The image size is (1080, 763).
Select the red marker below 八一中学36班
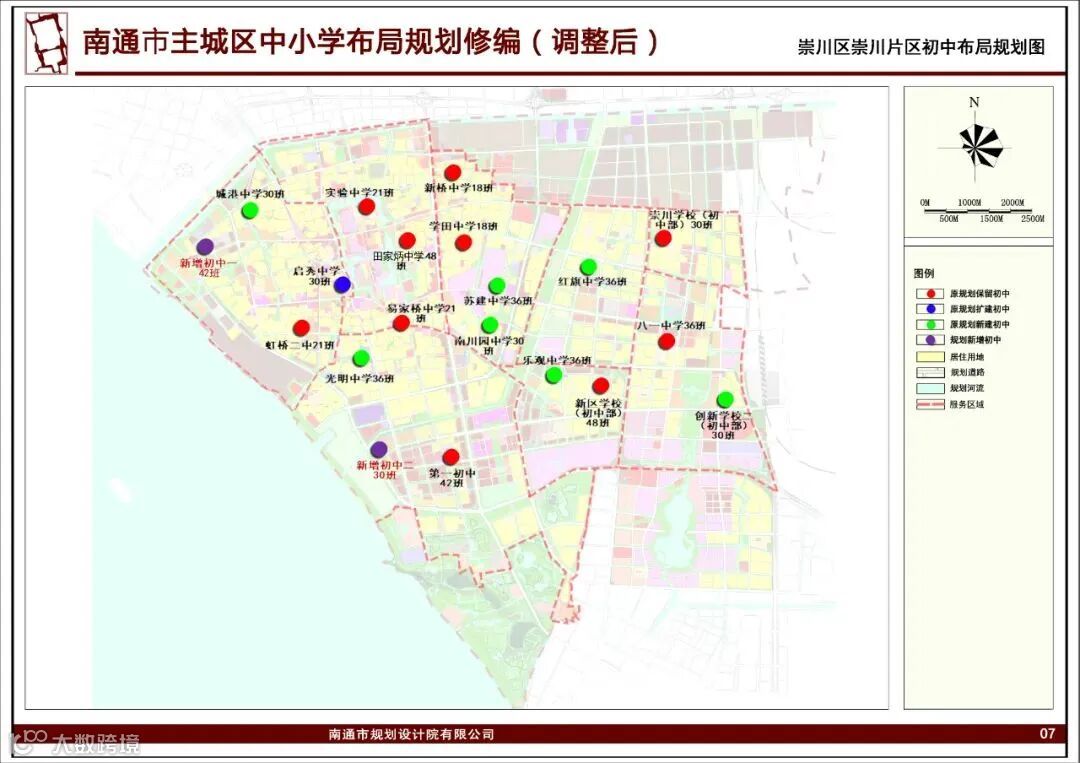click(x=666, y=341)
